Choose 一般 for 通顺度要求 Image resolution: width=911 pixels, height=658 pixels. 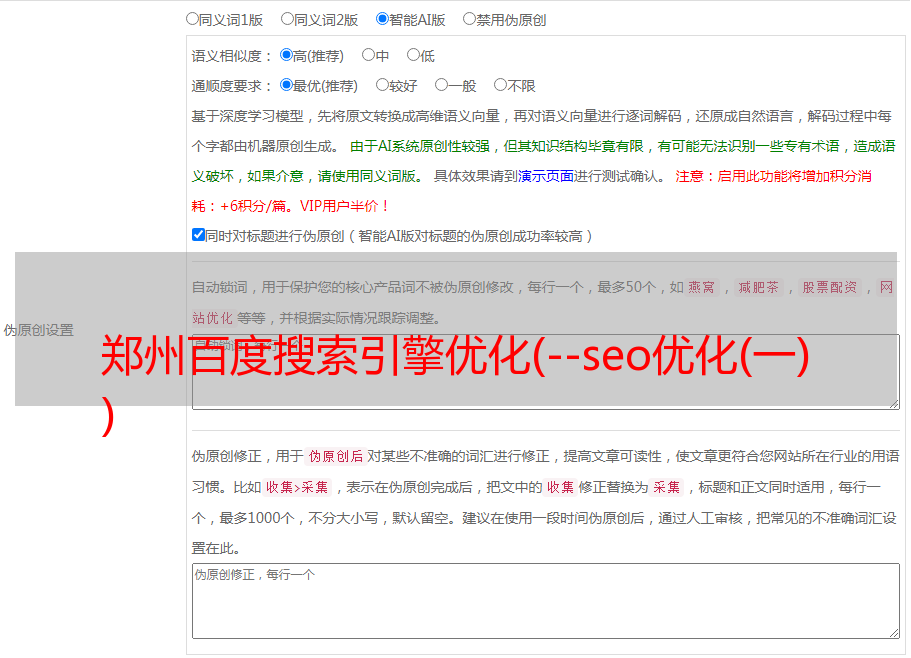click(441, 85)
